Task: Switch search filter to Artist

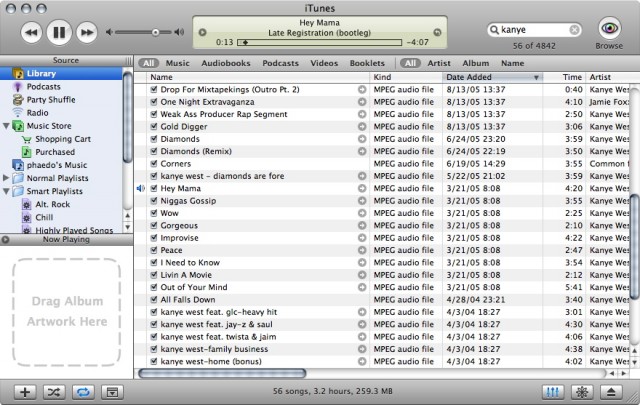Action: 438,63
